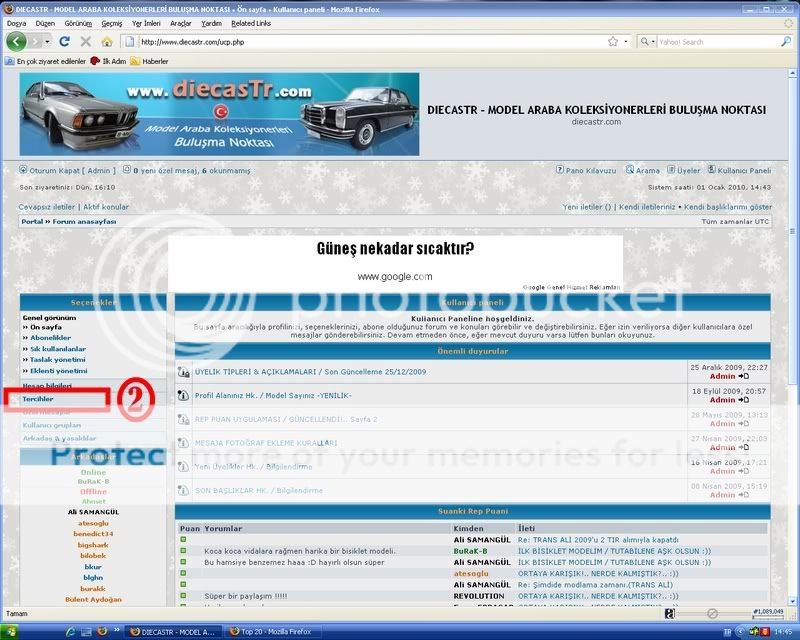
Task: Go to last post arrow for 25 Aralık 2009
Action: (x=744, y=376)
